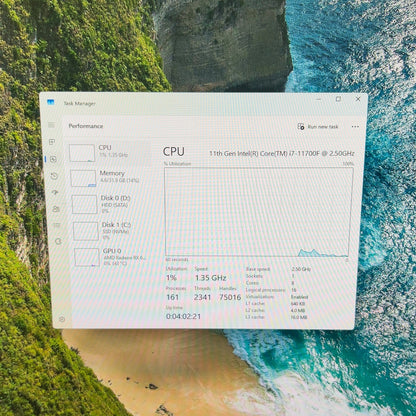Open the Startup apps page icon
Viewport: 416px width, 416px height.
[x=55, y=192]
